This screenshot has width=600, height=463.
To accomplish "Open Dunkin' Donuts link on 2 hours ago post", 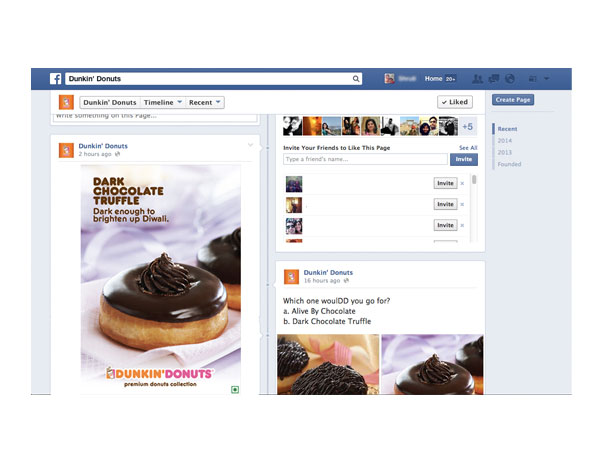I will tap(103, 146).
